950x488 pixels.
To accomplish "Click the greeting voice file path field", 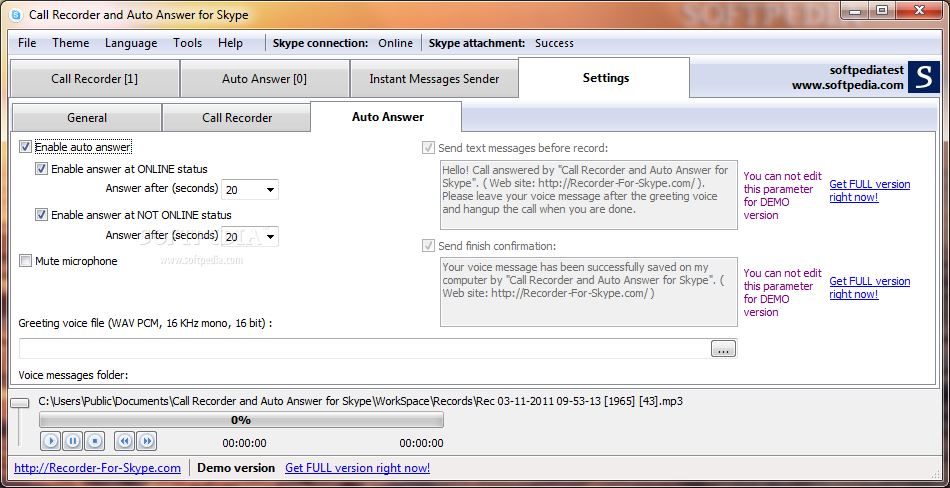I will tap(365, 349).
